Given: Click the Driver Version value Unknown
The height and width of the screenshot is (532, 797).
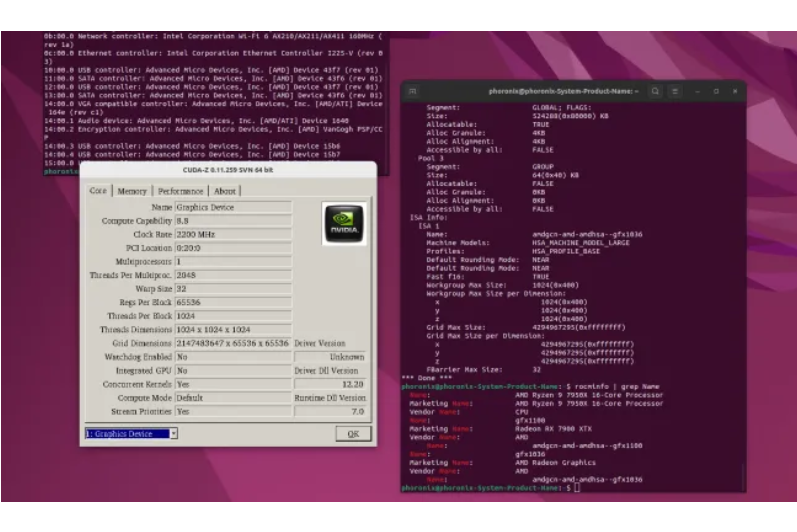Looking at the screenshot, I should coord(330,357).
